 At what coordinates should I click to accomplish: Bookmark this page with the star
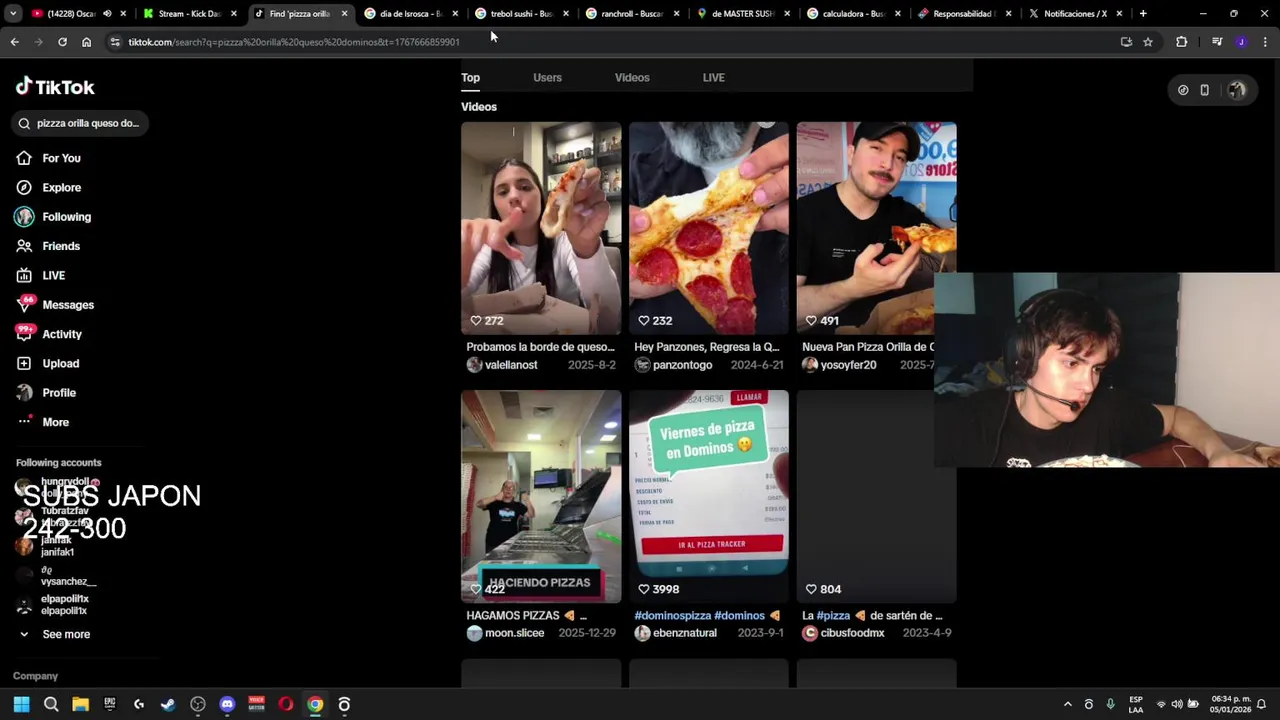pyautogui.click(x=1148, y=42)
